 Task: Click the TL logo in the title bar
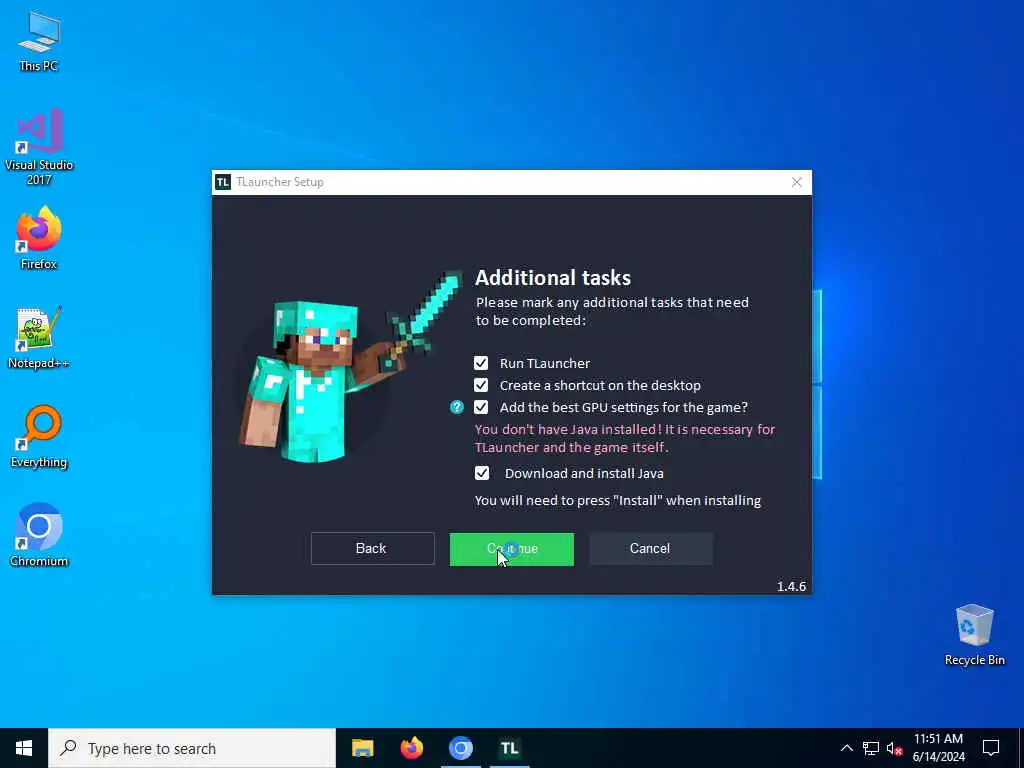(223, 182)
